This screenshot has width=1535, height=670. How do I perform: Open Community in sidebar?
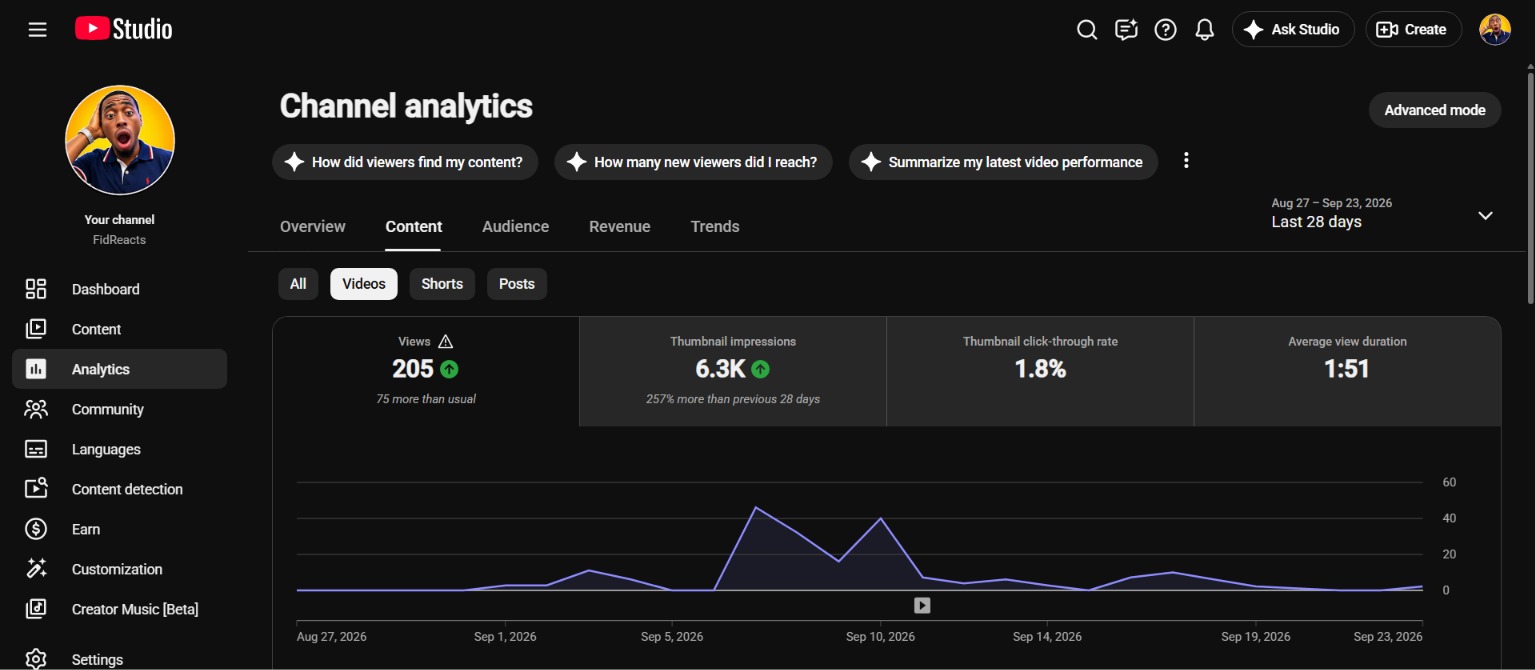point(119,409)
